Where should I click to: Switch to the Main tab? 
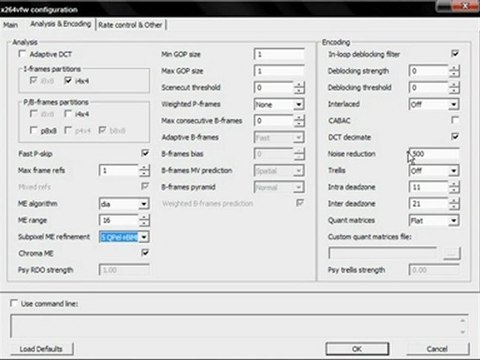[x=10, y=25]
